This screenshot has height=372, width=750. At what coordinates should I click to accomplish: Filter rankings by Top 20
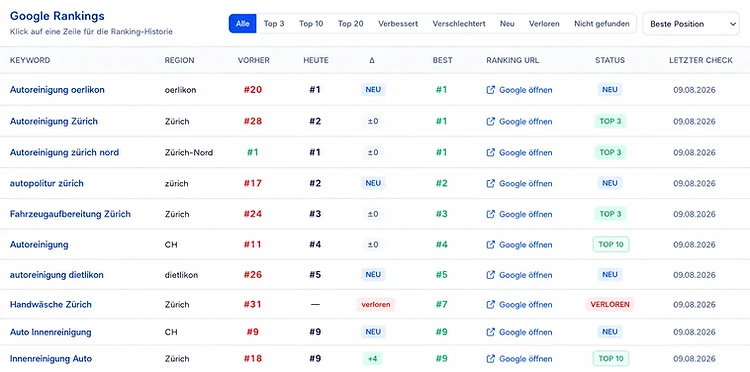351,23
